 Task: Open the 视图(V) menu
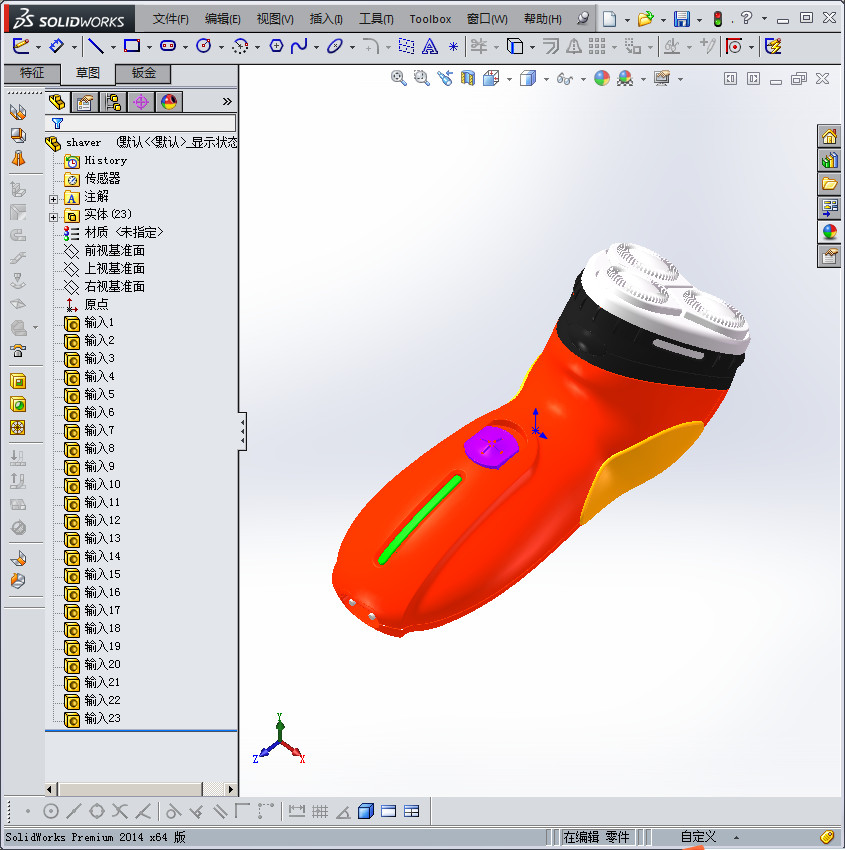pyautogui.click(x=275, y=19)
